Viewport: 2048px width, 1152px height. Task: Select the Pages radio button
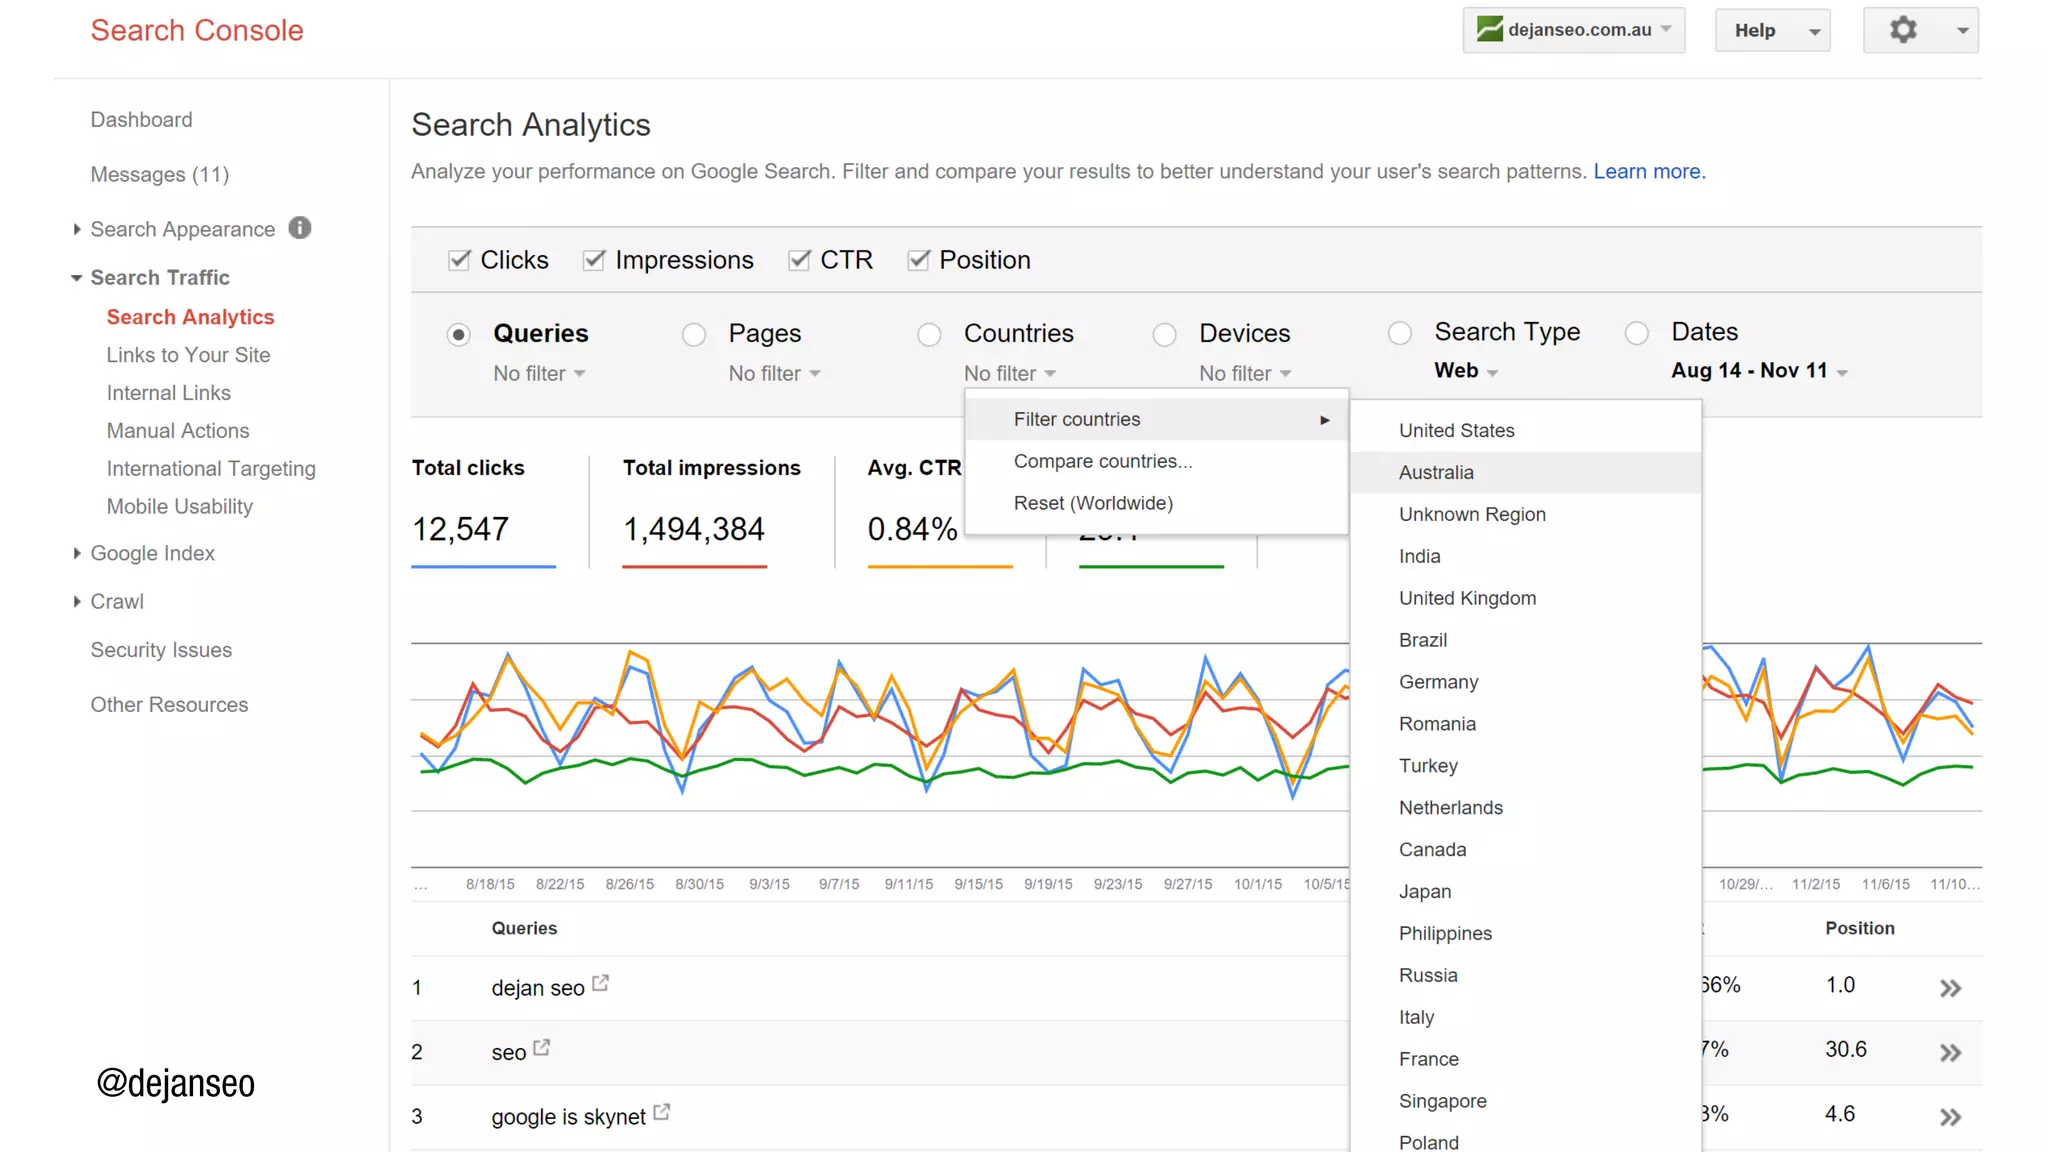694,334
